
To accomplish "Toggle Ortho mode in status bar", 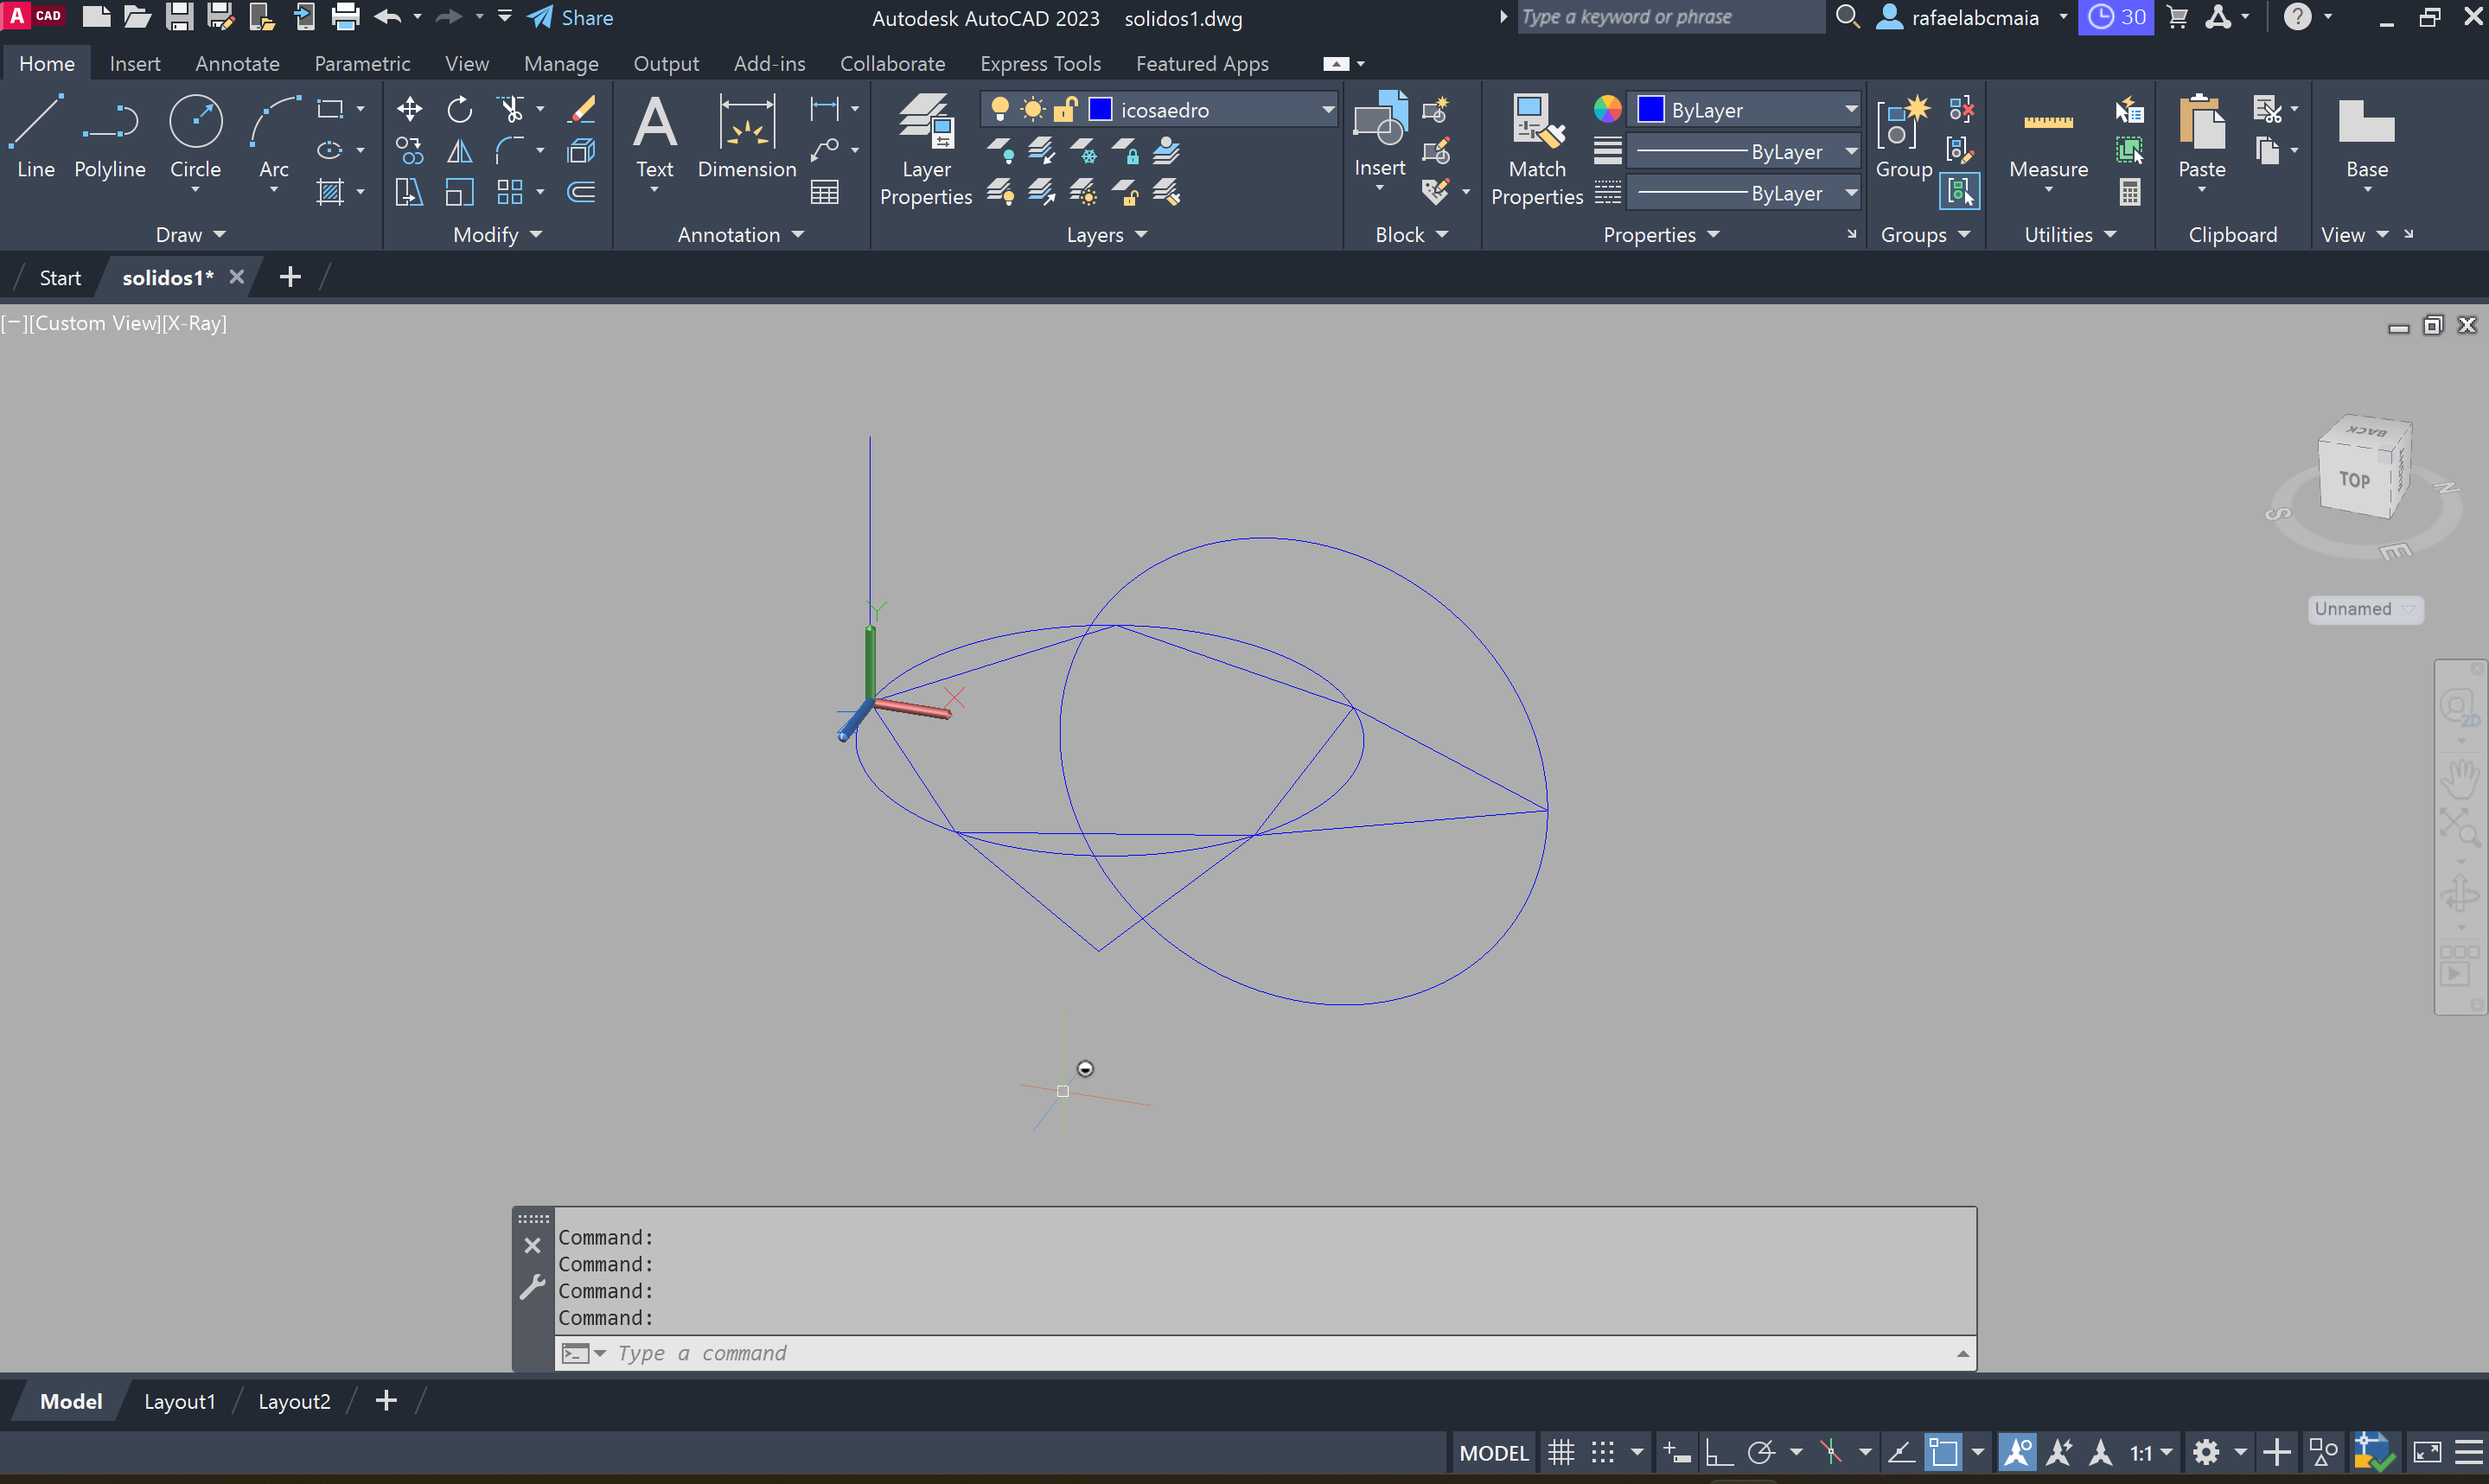I will coord(1718,1452).
